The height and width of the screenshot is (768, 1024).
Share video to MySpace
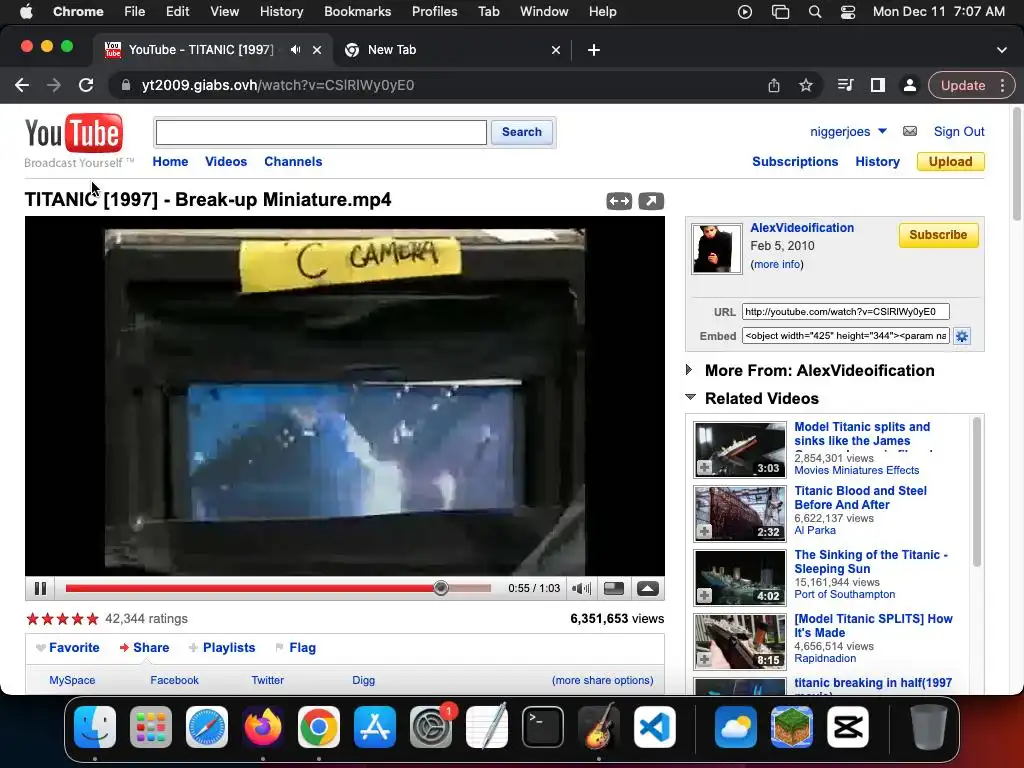tap(72, 680)
